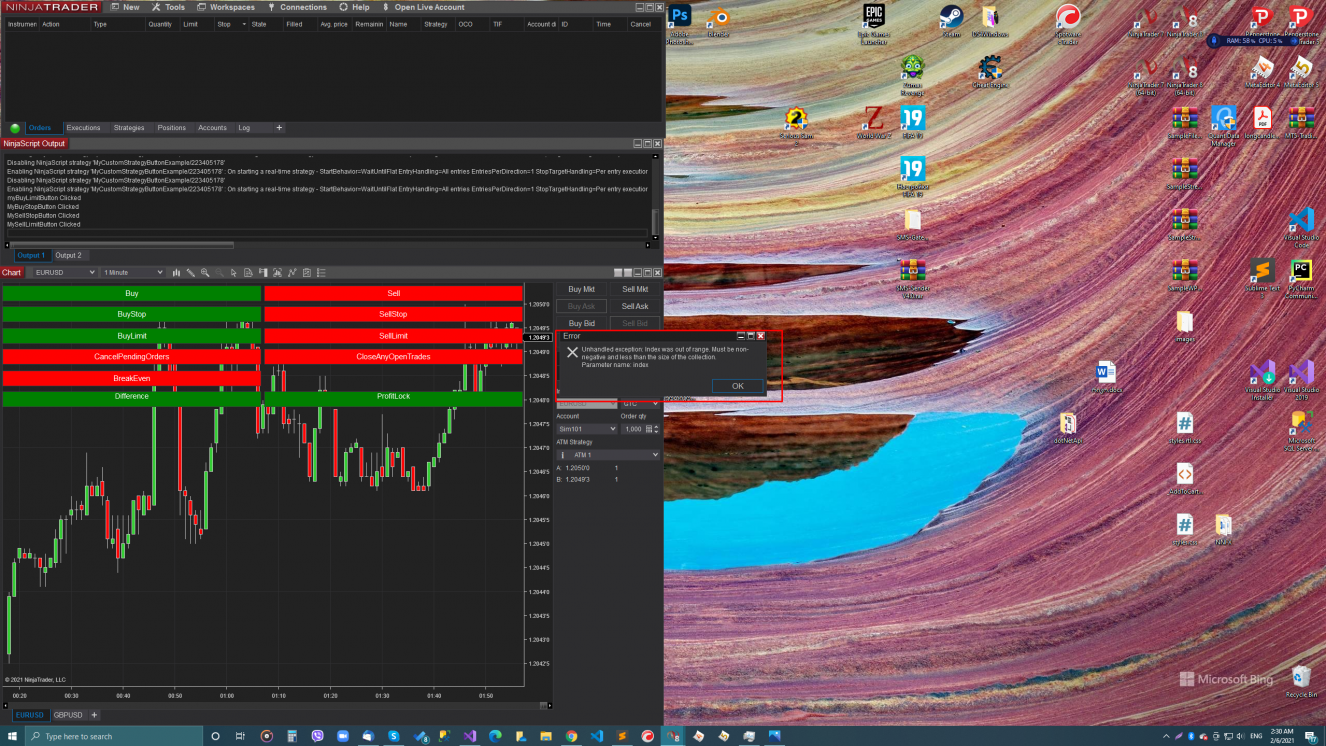
Task: Select the drawing tools pencil icon
Action: pos(190,272)
